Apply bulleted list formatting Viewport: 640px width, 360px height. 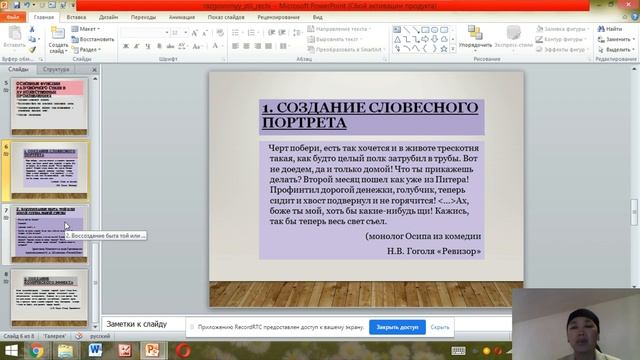pyautogui.click(x=236, y=33)
